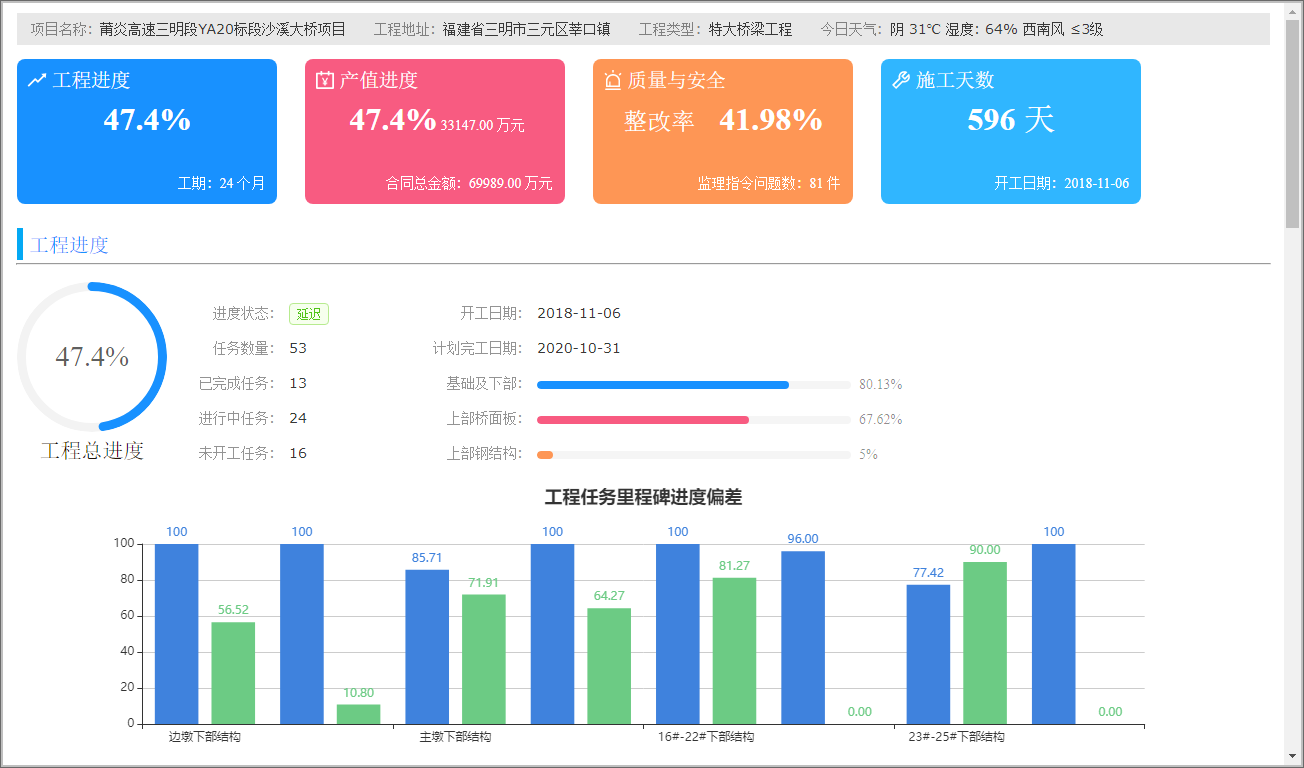Open the pink 产值进度 summary card
This screenshot has width=1304, height=768.
click(434, 131)
